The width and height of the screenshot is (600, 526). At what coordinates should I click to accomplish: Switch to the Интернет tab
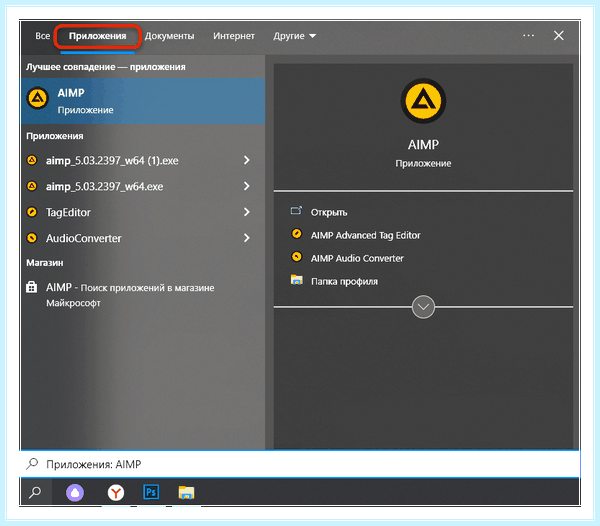[234, 36]
